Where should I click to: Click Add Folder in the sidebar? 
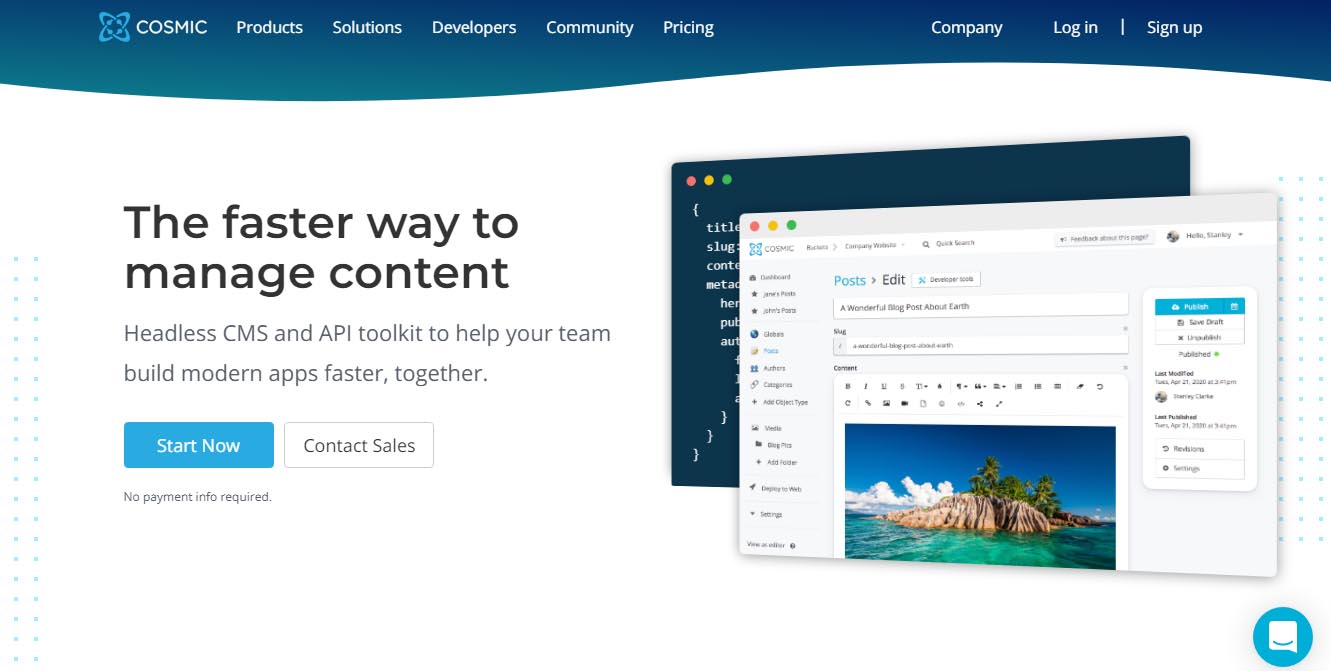[776, 462]
